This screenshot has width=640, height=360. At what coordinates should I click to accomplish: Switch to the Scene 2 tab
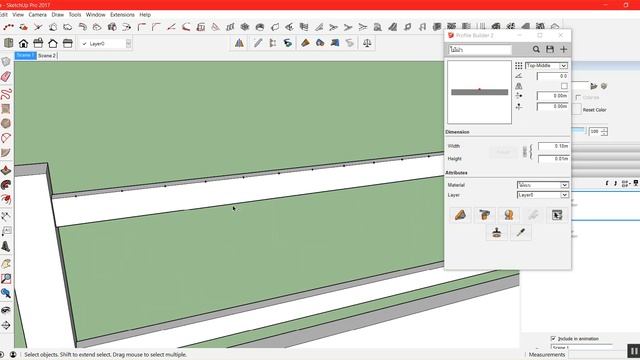click(47, 56)
